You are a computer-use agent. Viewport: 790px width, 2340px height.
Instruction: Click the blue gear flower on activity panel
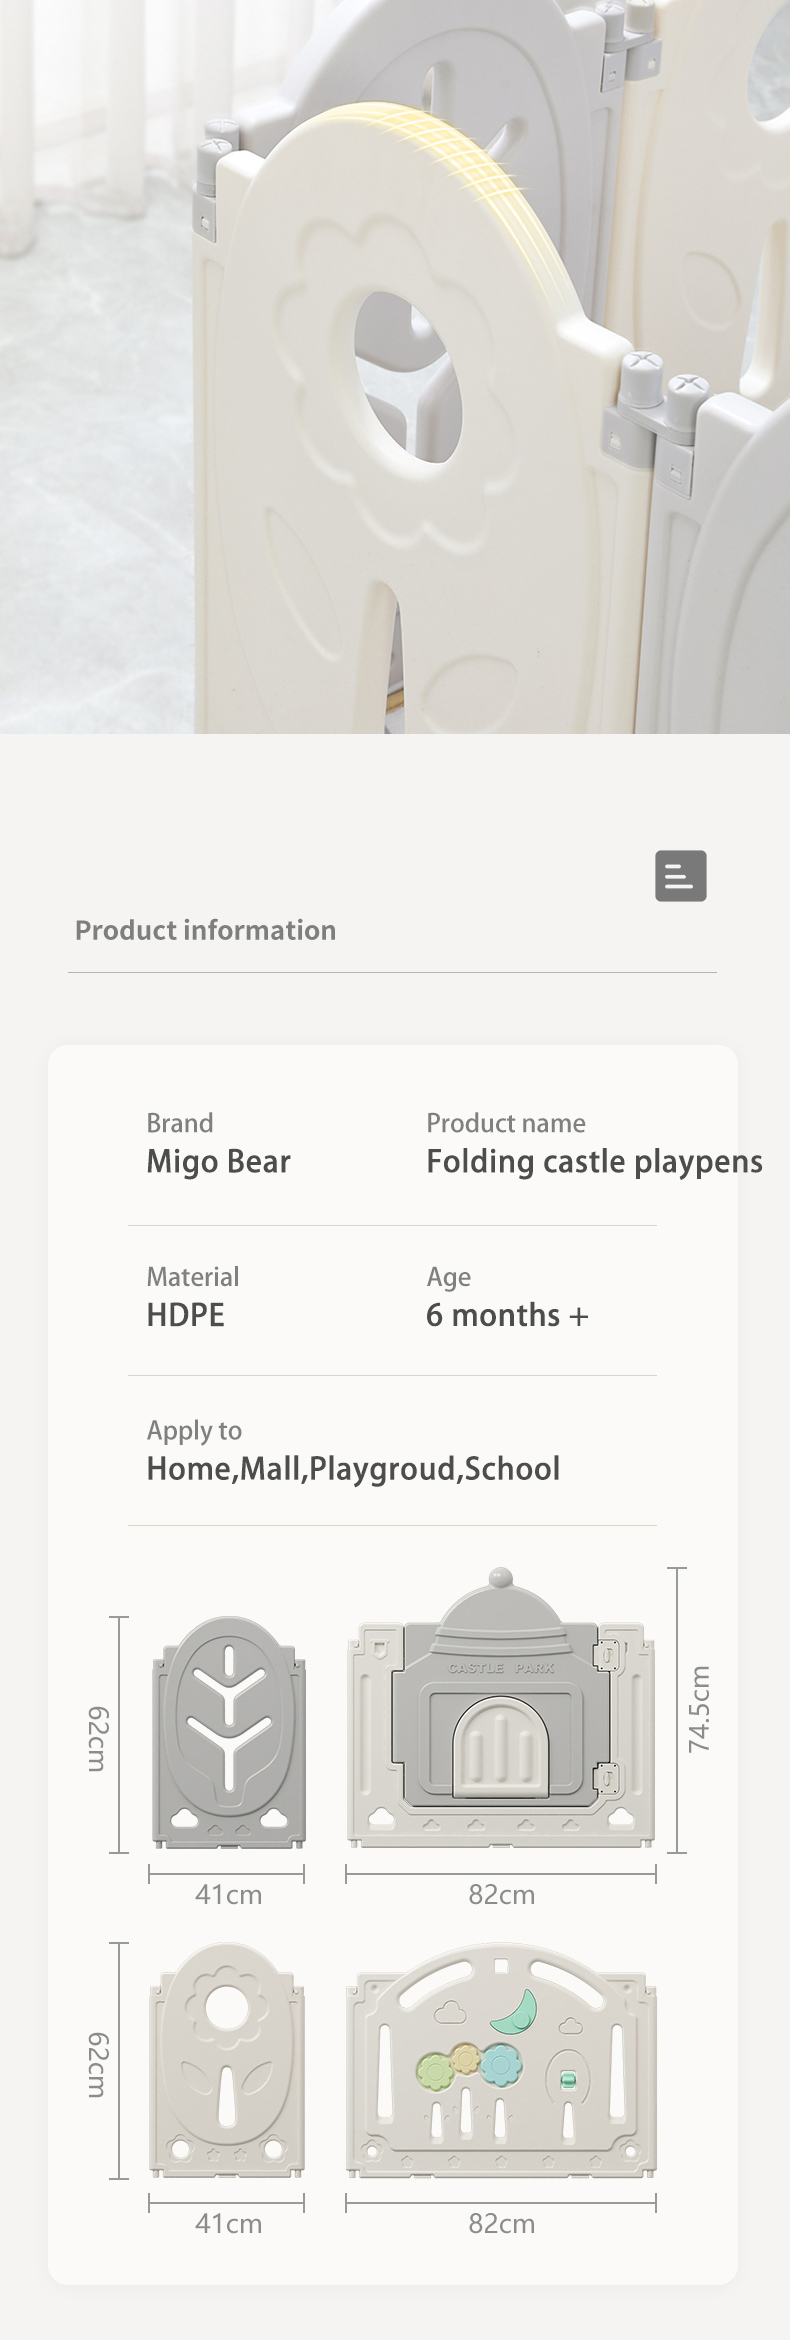point(500,2064)
